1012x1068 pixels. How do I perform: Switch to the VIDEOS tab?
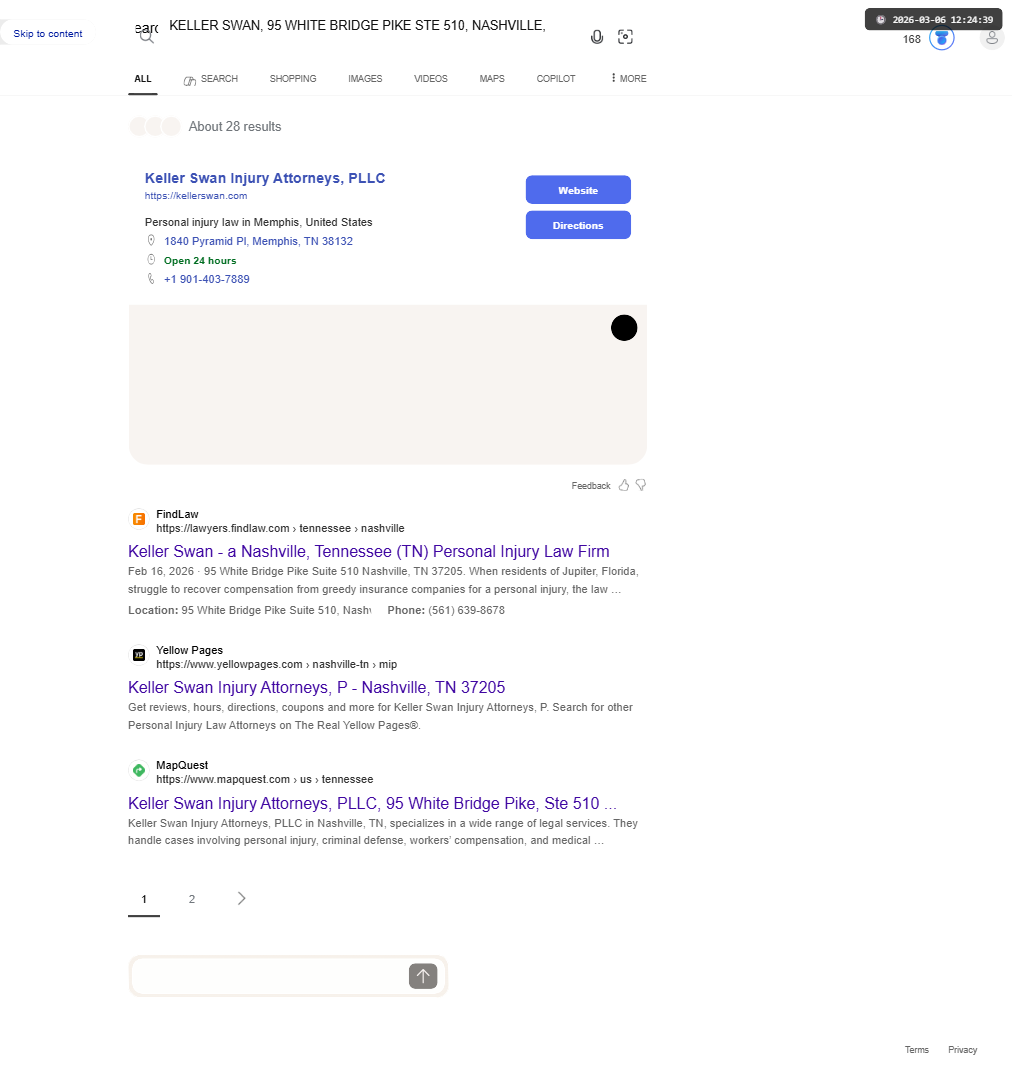[430, 79]
